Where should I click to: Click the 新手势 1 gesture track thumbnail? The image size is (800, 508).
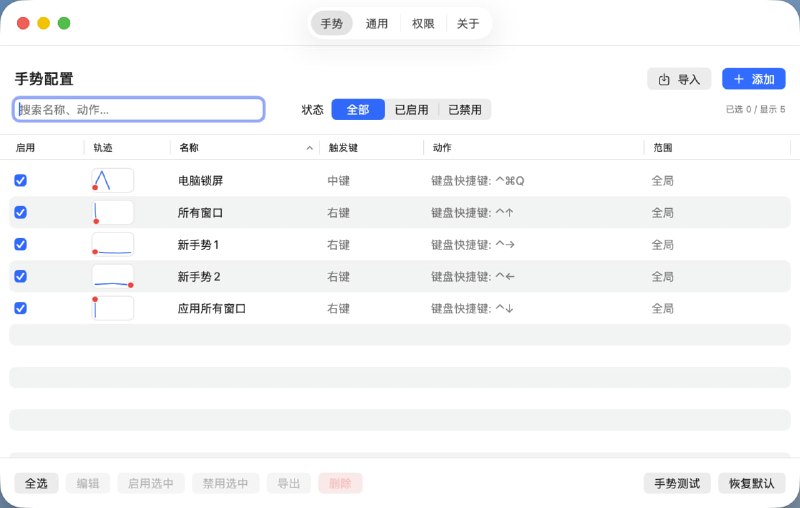click(113, 244)
